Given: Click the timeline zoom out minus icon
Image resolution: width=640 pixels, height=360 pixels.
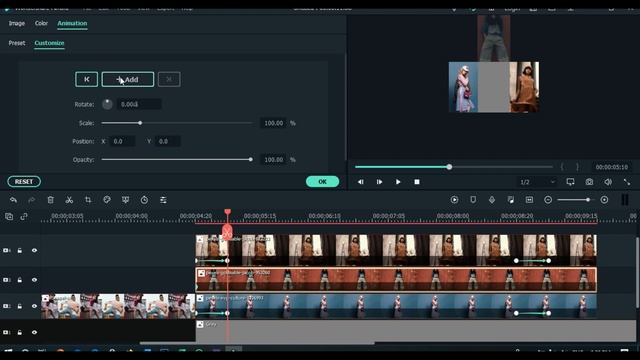Looking at the screenshot, I should pos(548,200).
